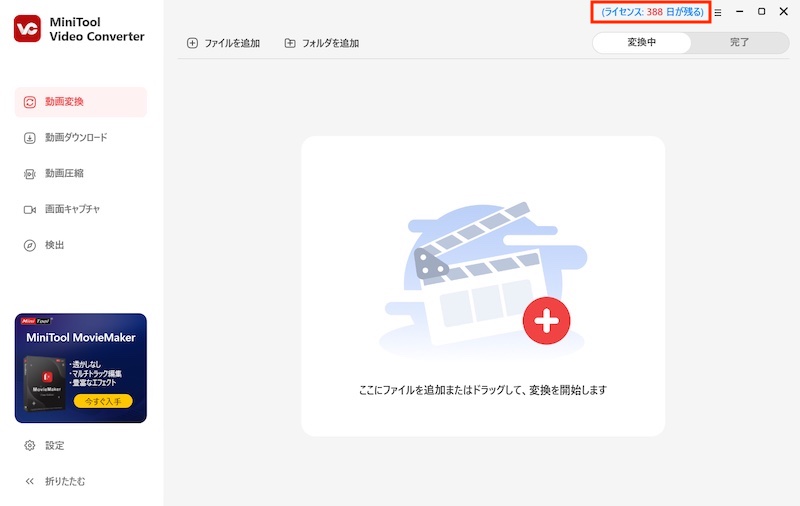
Task: Open the hamburger menu in title bar
Action: click(x=717, y=12)
